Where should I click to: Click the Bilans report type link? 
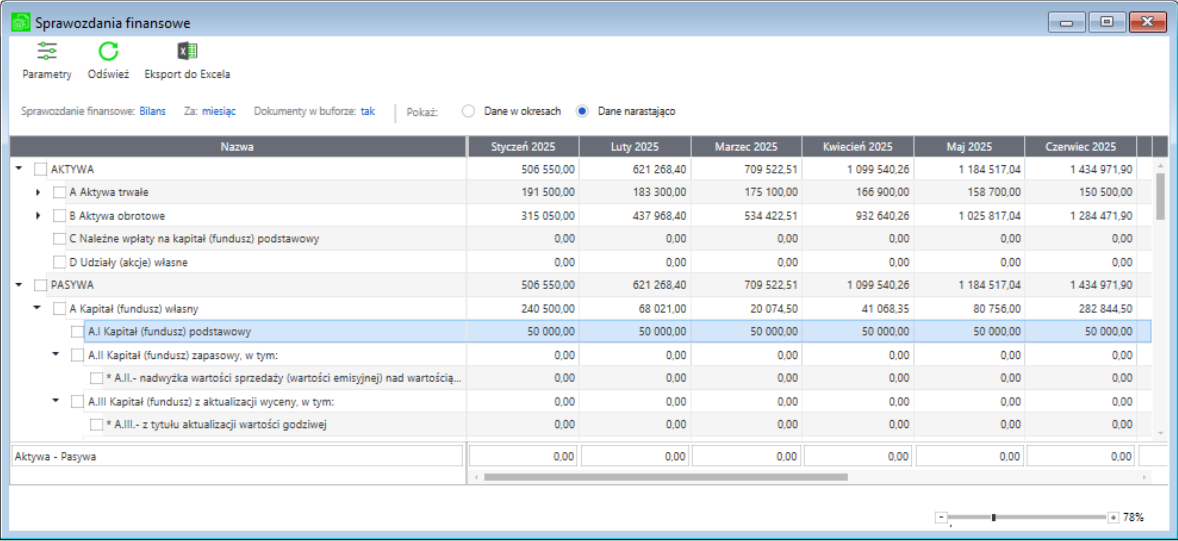coord(152,111)
